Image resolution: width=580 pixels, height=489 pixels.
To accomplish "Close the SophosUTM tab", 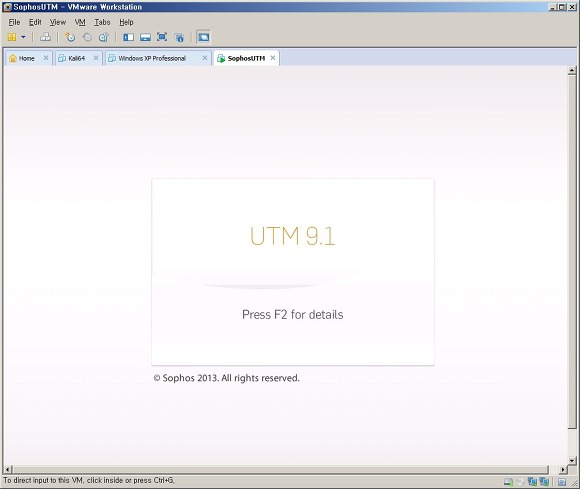I will 273,58.
